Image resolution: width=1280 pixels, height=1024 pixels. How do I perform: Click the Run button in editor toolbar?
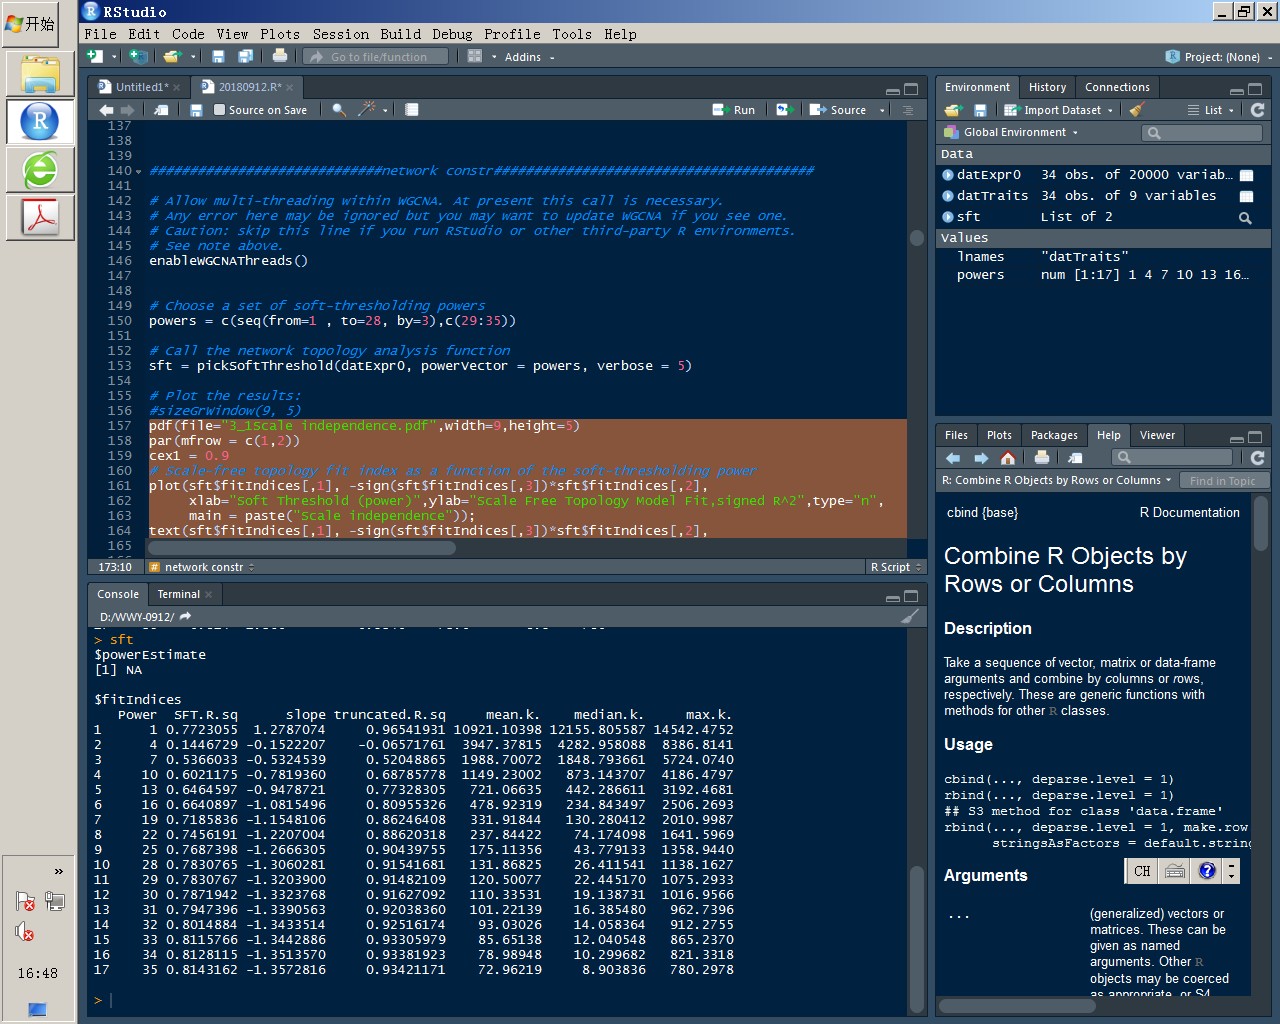734,110
